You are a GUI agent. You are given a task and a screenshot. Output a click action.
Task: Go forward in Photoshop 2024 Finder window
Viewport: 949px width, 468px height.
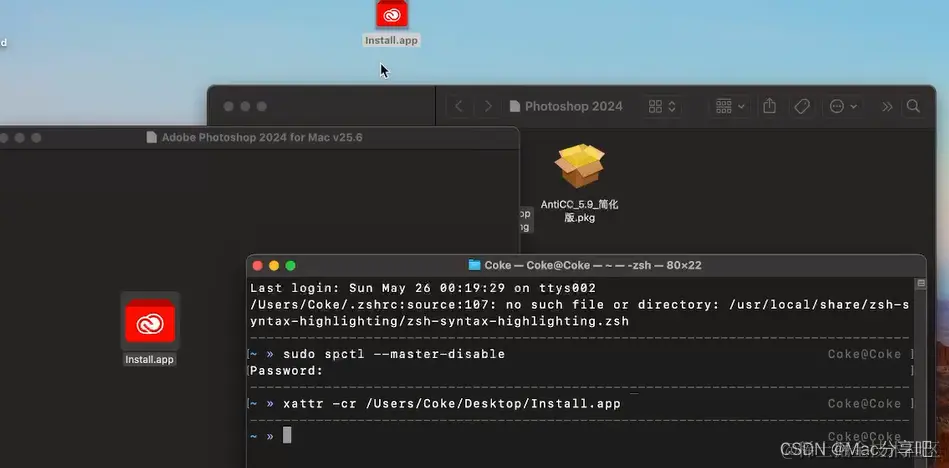[x=487, y=107]
